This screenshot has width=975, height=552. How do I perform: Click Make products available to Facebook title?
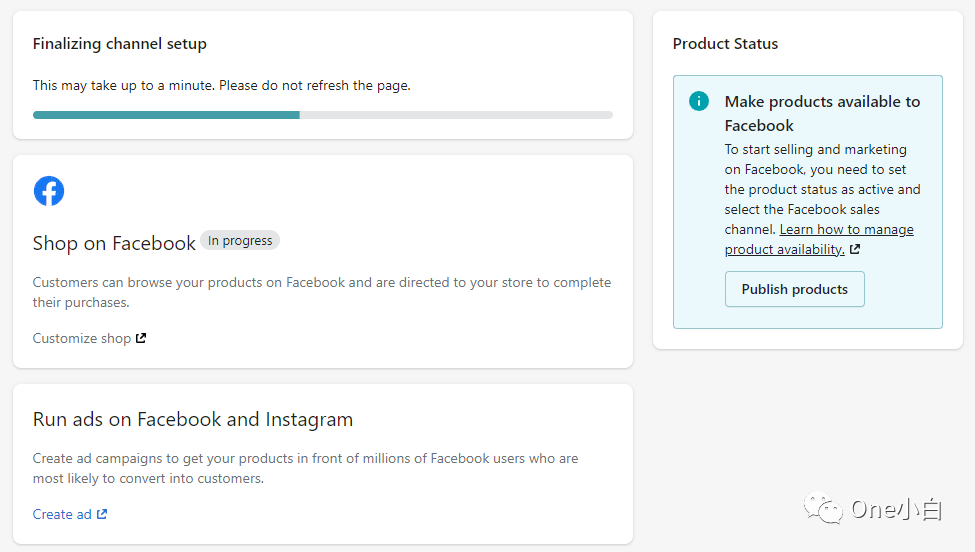pos(822,113)
